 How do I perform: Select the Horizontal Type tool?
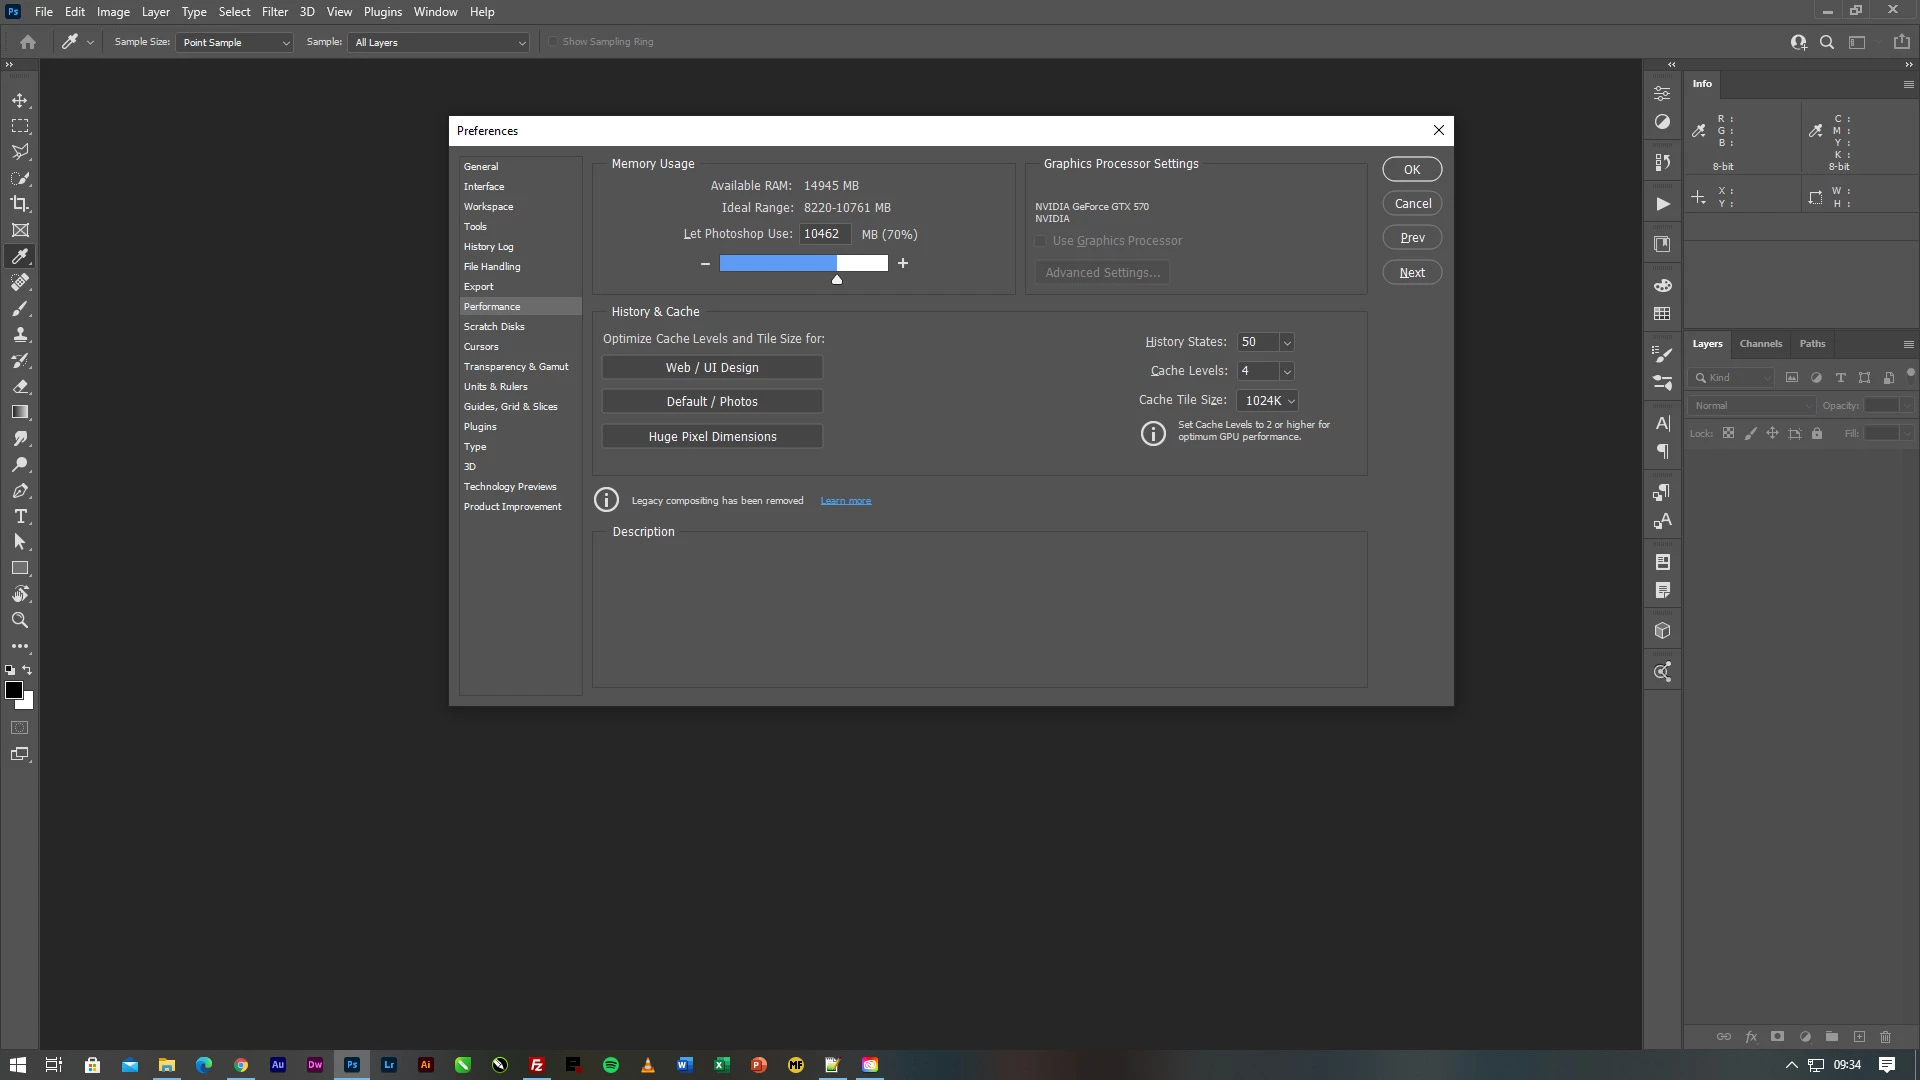click(20, 517)
